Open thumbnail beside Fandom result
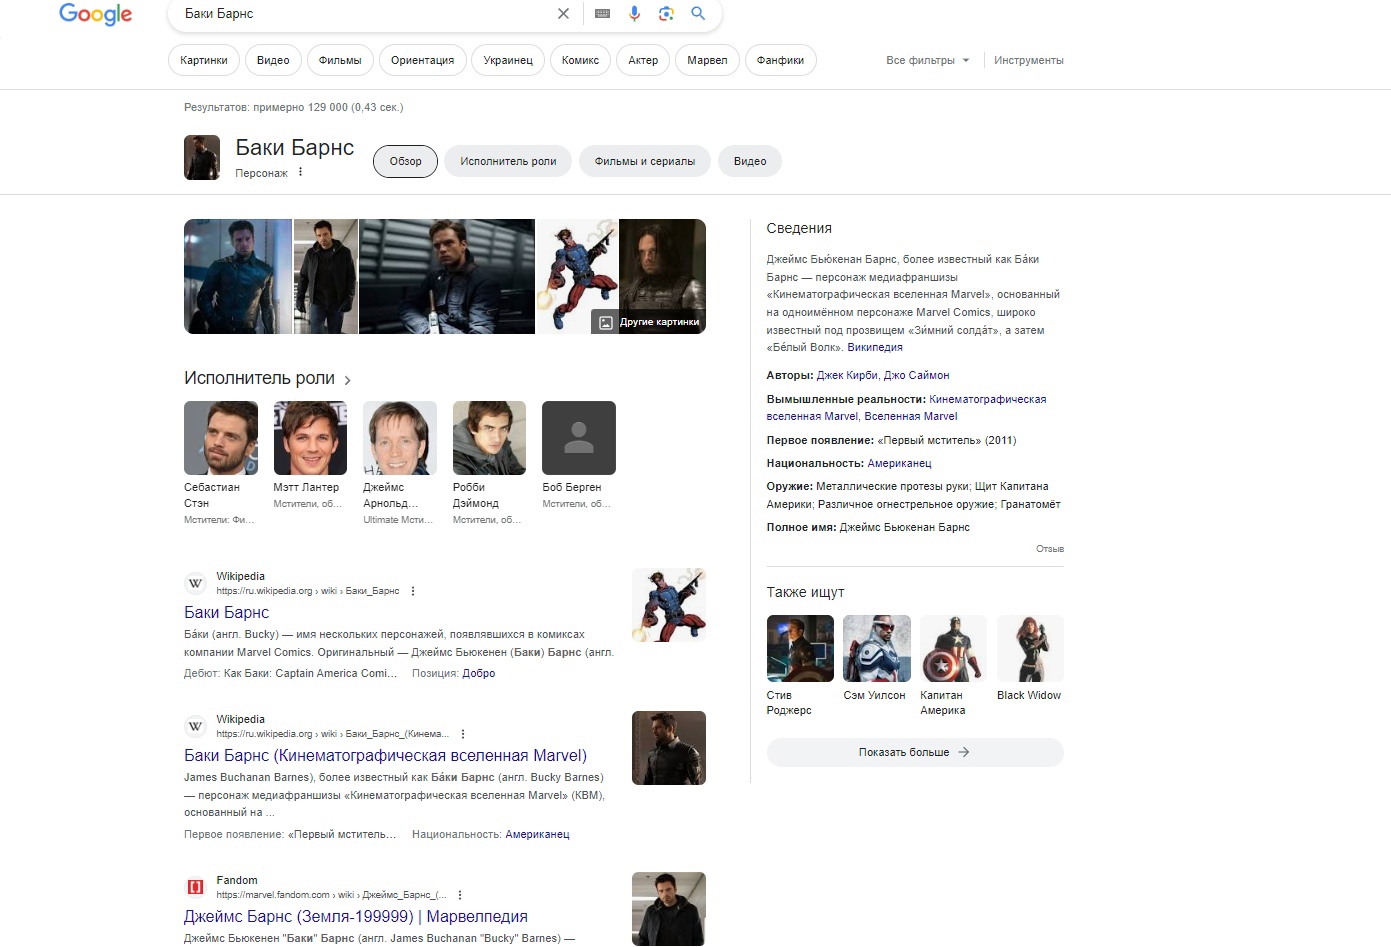 click(669, 909)
